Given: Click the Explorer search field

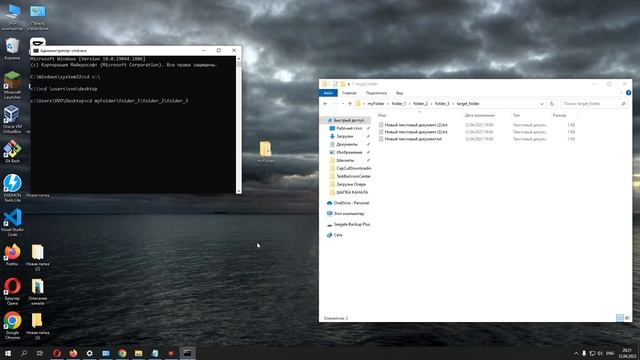Looking at the screenshot, I should click(593, 104).
